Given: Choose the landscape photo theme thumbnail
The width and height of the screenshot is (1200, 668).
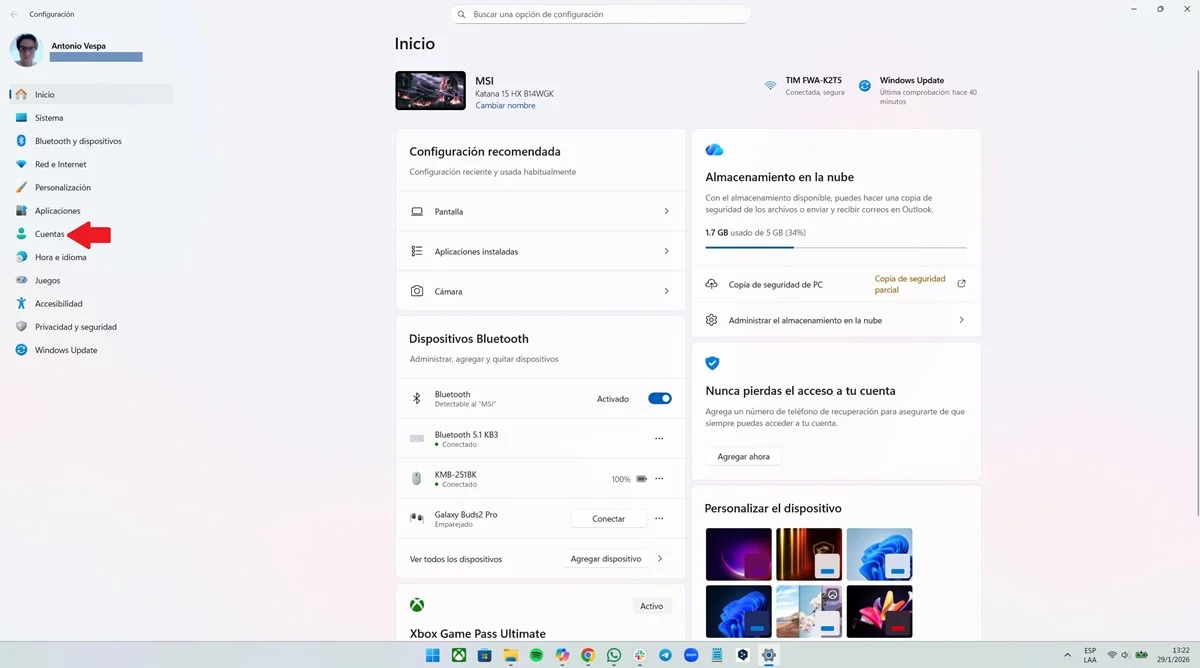Looking at the screenshot, I should 809,611.
